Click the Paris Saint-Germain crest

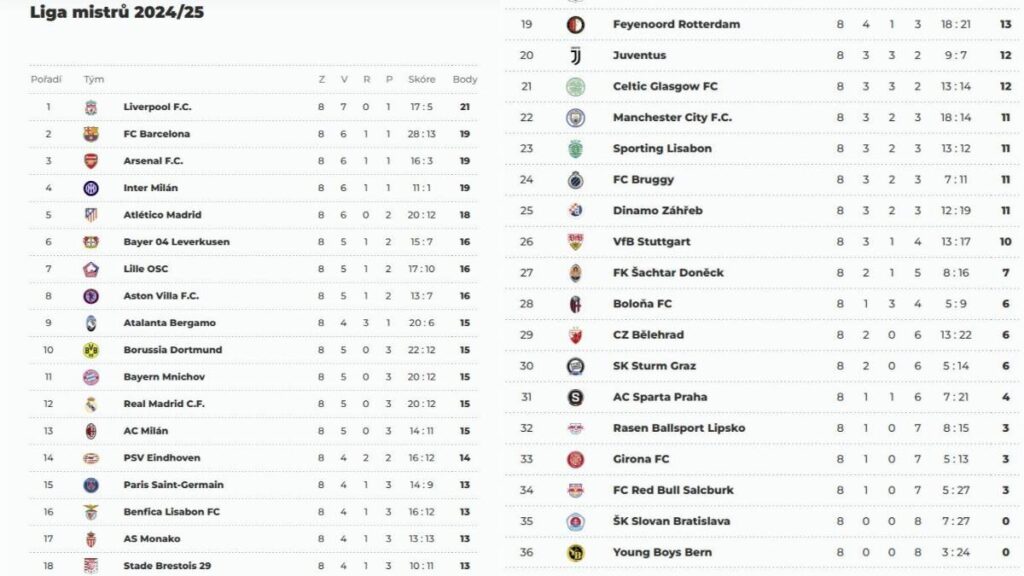[91, 485]
